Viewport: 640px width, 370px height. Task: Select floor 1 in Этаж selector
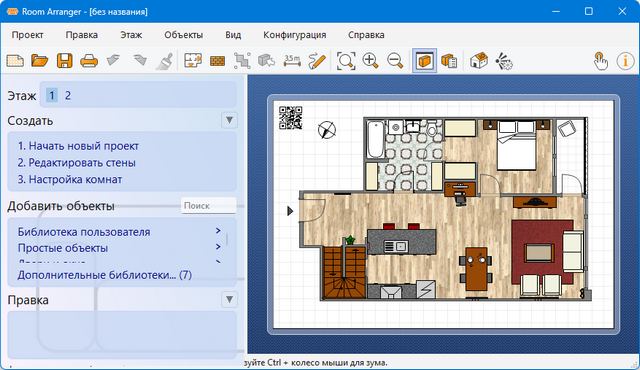click(x=51, y=95)
